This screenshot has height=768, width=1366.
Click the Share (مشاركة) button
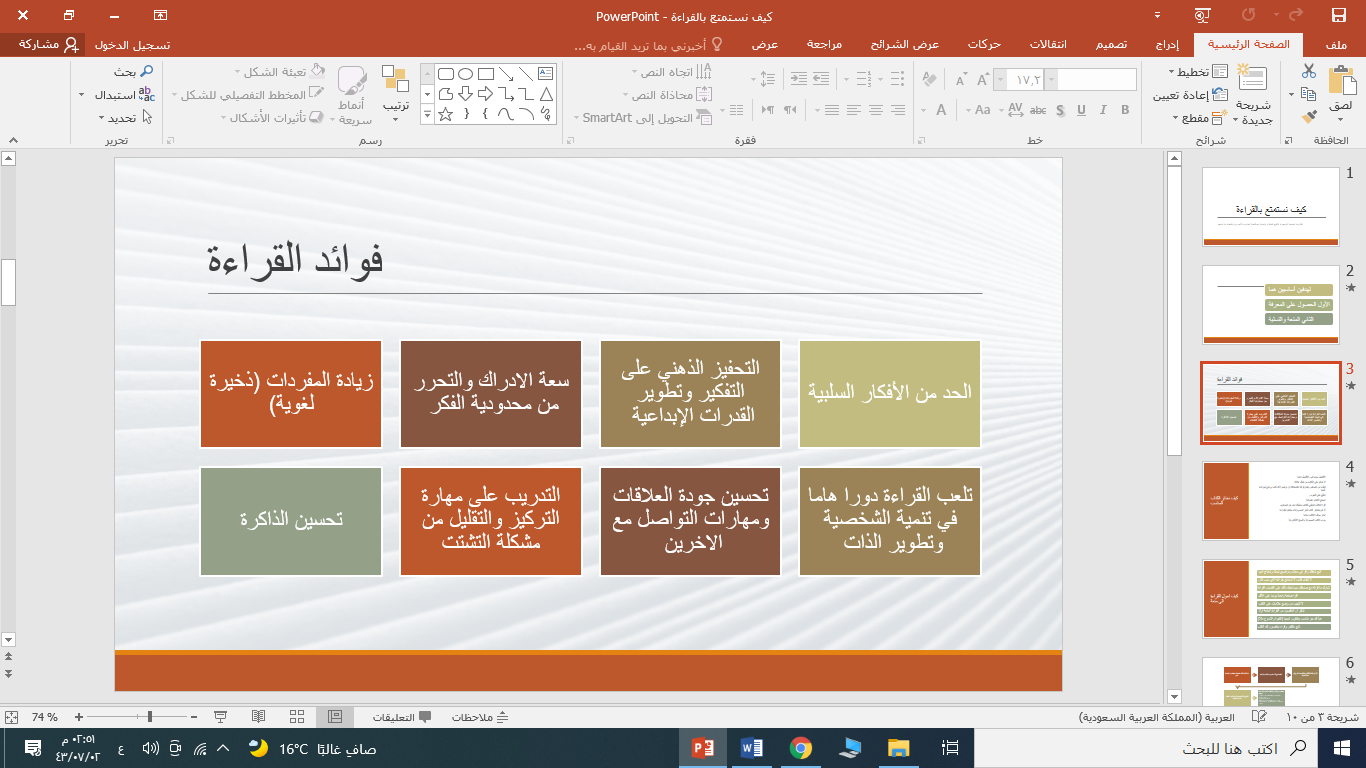43,44
